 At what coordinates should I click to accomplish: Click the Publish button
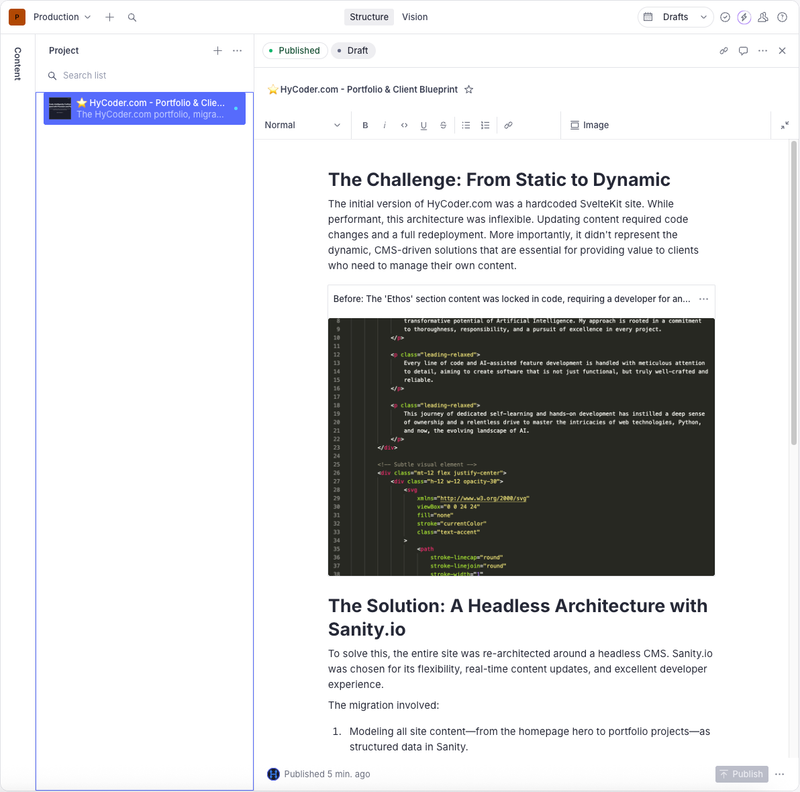coord(742,773)
